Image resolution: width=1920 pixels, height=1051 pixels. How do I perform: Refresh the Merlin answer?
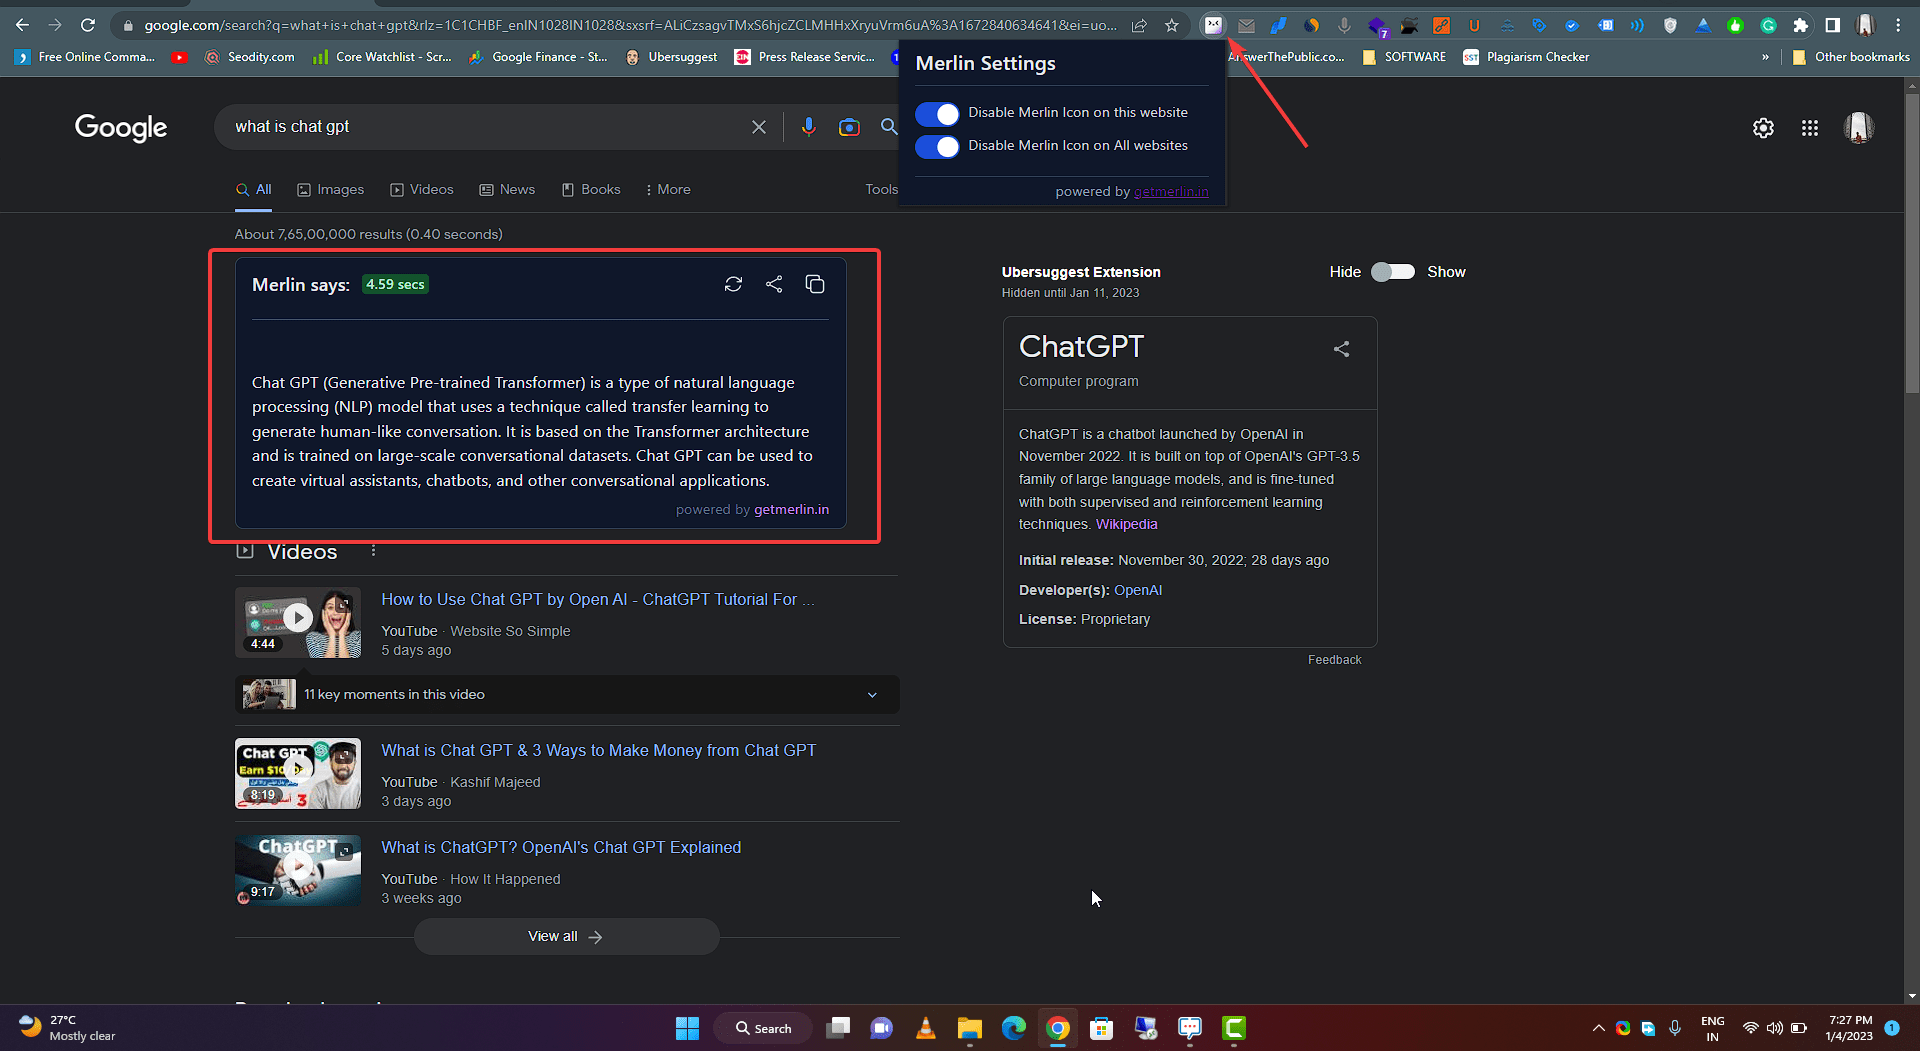click(x=733, y=284)
